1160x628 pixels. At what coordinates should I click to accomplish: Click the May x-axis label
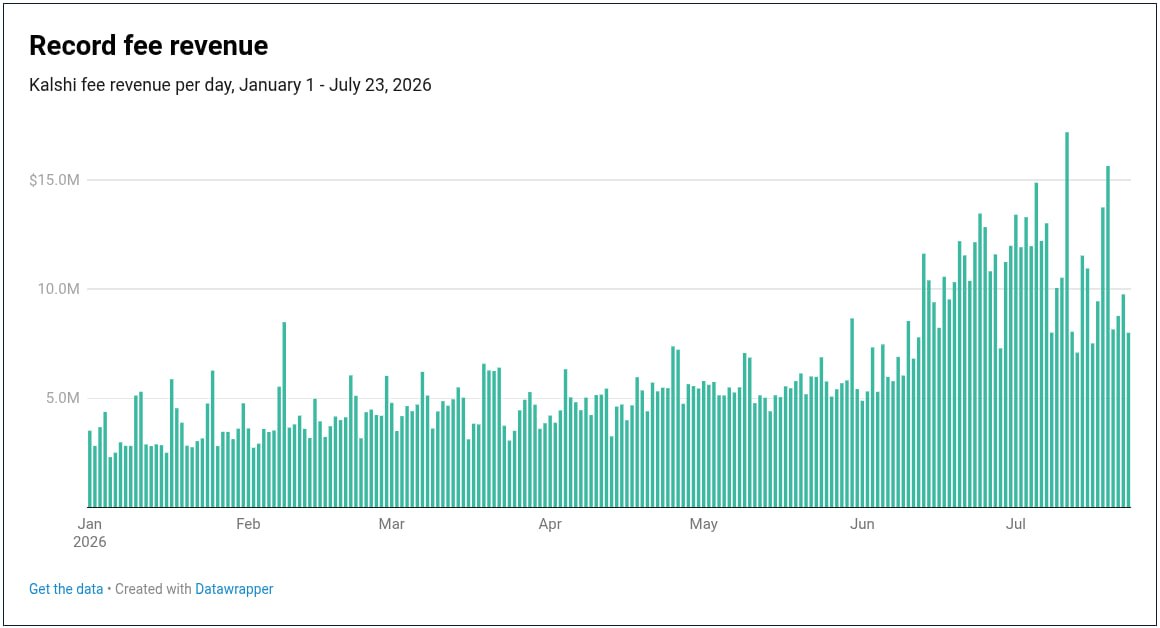(704, 524)
